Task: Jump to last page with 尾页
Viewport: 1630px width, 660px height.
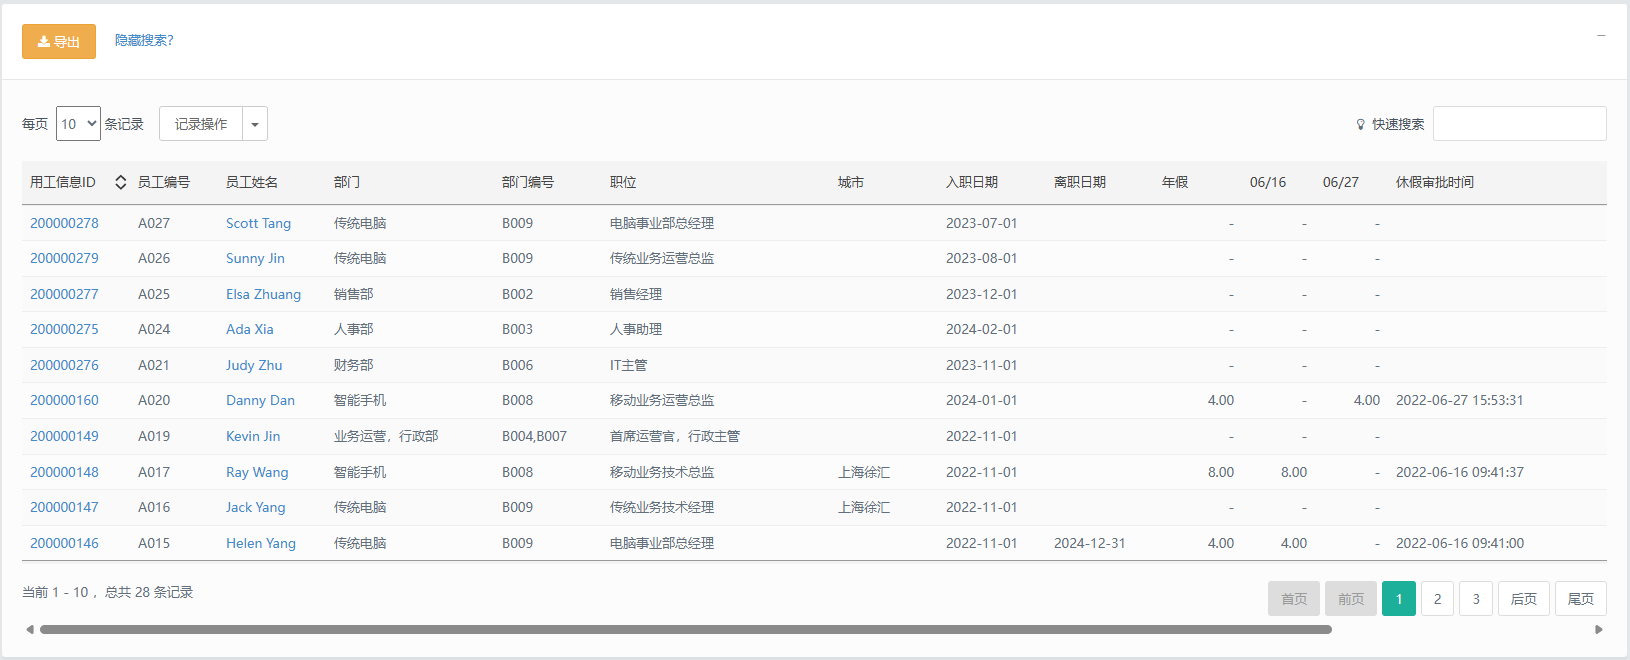Action: click(x=1580, y=599)
